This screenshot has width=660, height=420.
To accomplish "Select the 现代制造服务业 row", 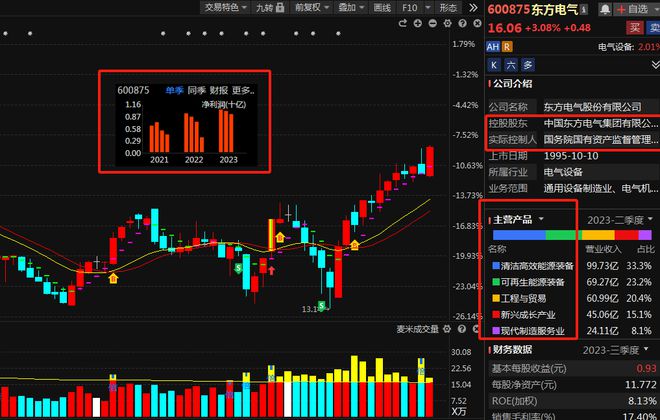I will [572, 331].
